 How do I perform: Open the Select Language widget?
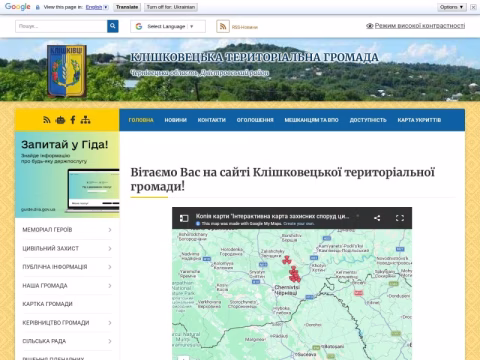(168, 26)
